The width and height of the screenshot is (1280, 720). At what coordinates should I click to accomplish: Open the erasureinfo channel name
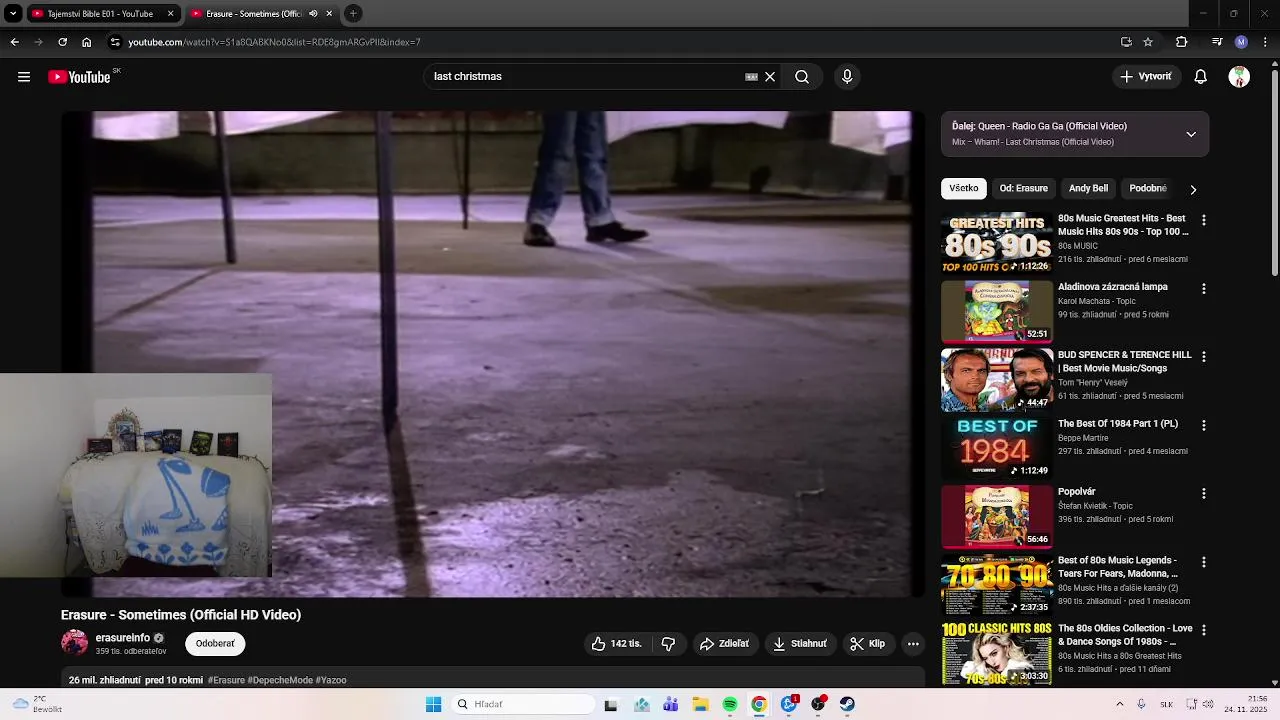click(122, 638)
